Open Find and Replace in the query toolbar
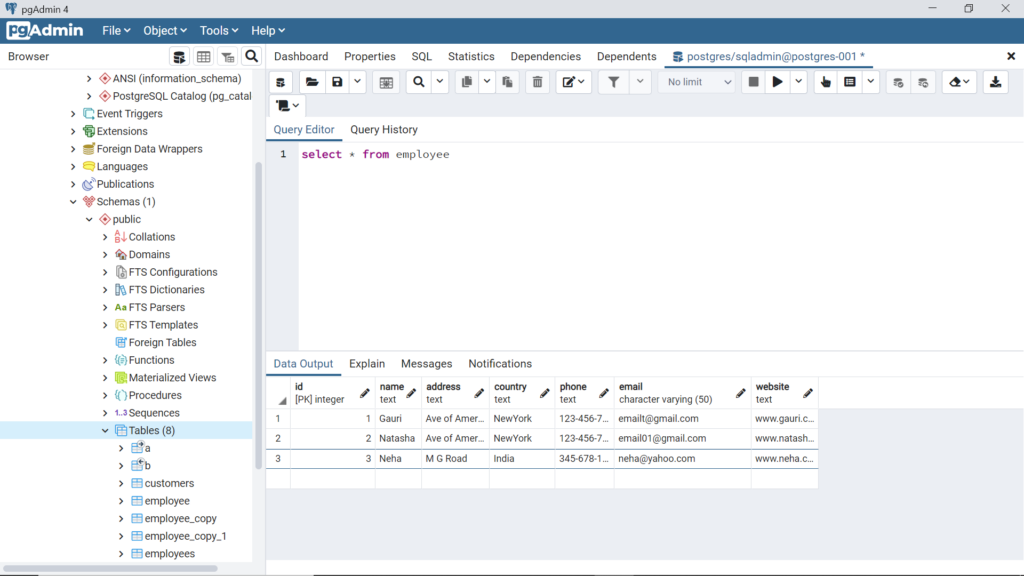Viewport: 1024px width, 576px height. click(x=419, y=81)
